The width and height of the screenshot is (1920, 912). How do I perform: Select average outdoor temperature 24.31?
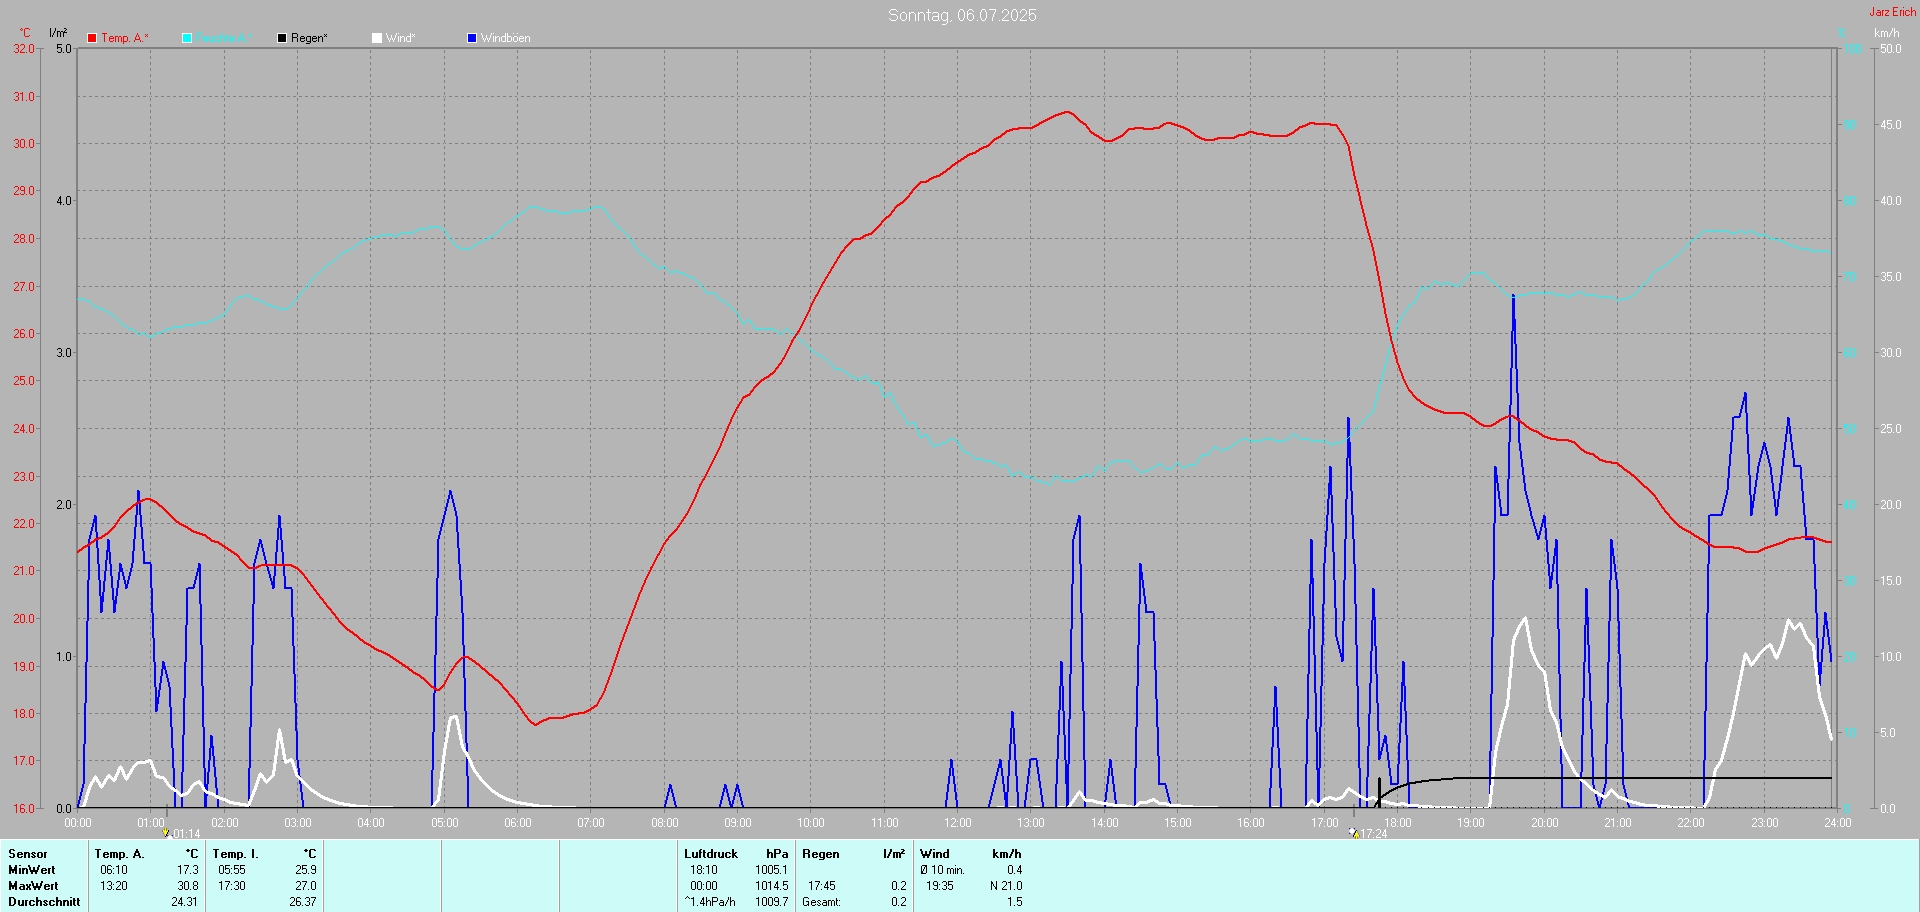point(185,902)
